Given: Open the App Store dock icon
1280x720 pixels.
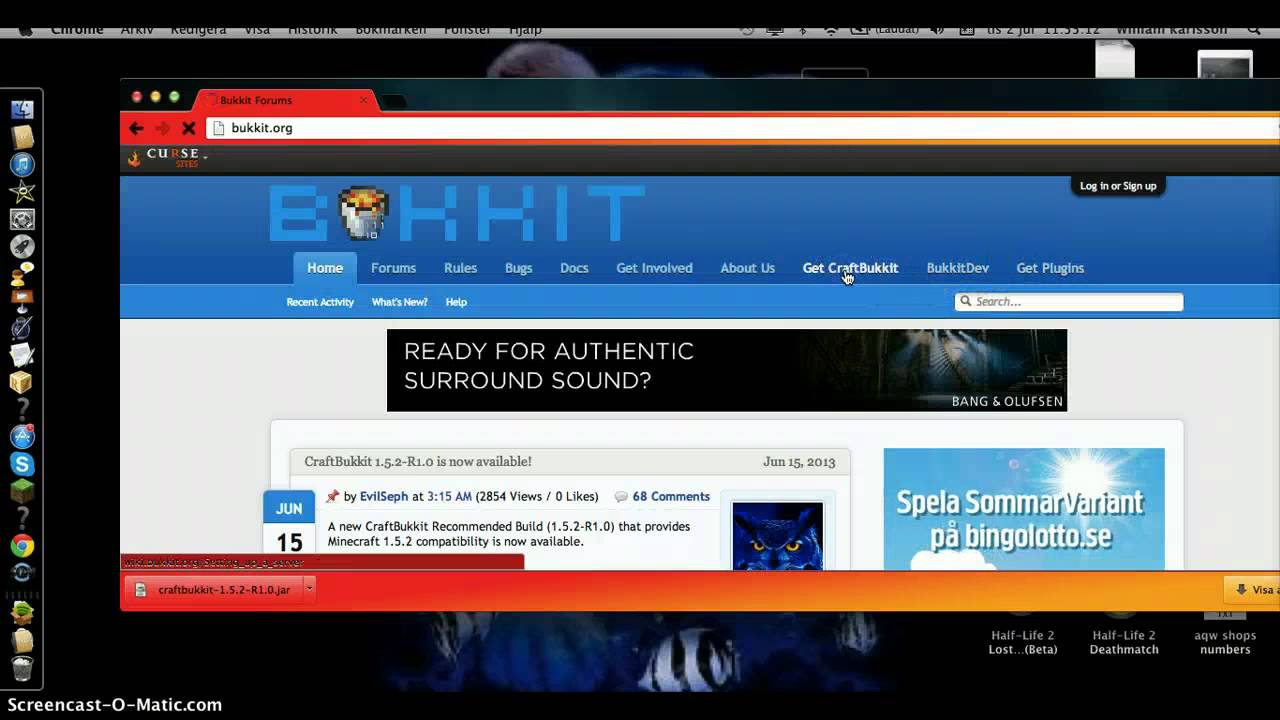Looking at the screenshot, I should tap(22, 437).
